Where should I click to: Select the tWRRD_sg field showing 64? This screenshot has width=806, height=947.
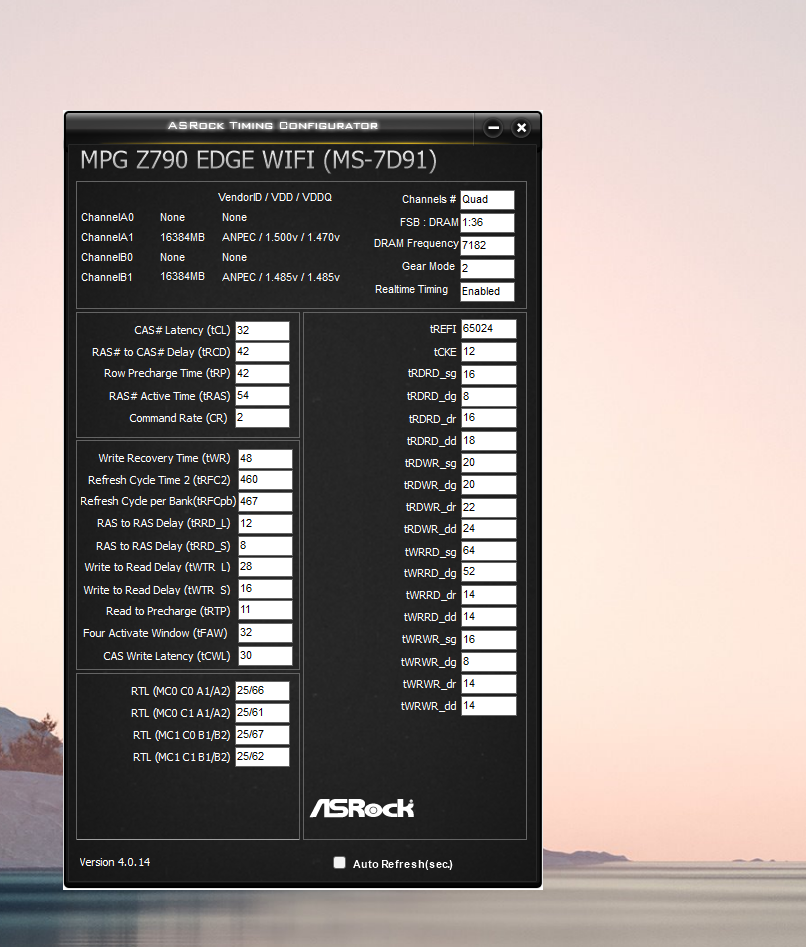(488, 551)
